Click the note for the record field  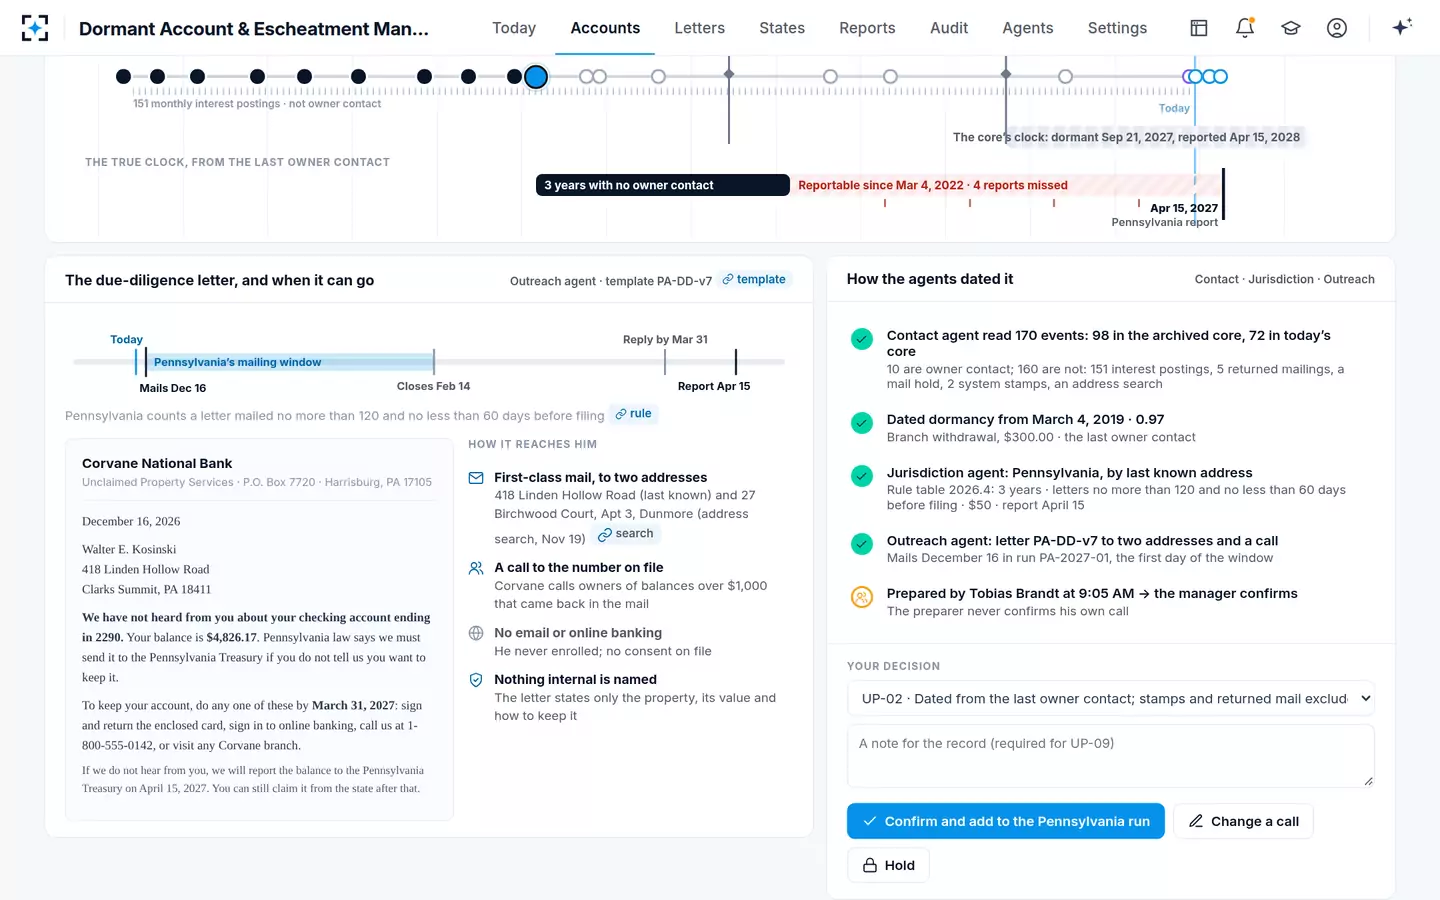(1111, 756)
